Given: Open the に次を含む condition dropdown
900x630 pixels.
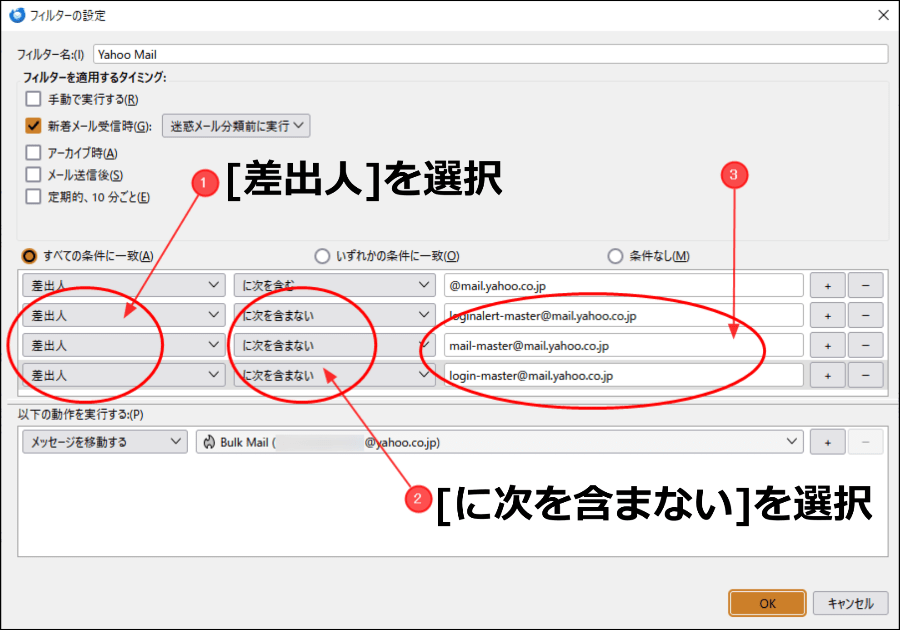Looking at the screenshot, I should pyautogui.click(x=335, y=285).
